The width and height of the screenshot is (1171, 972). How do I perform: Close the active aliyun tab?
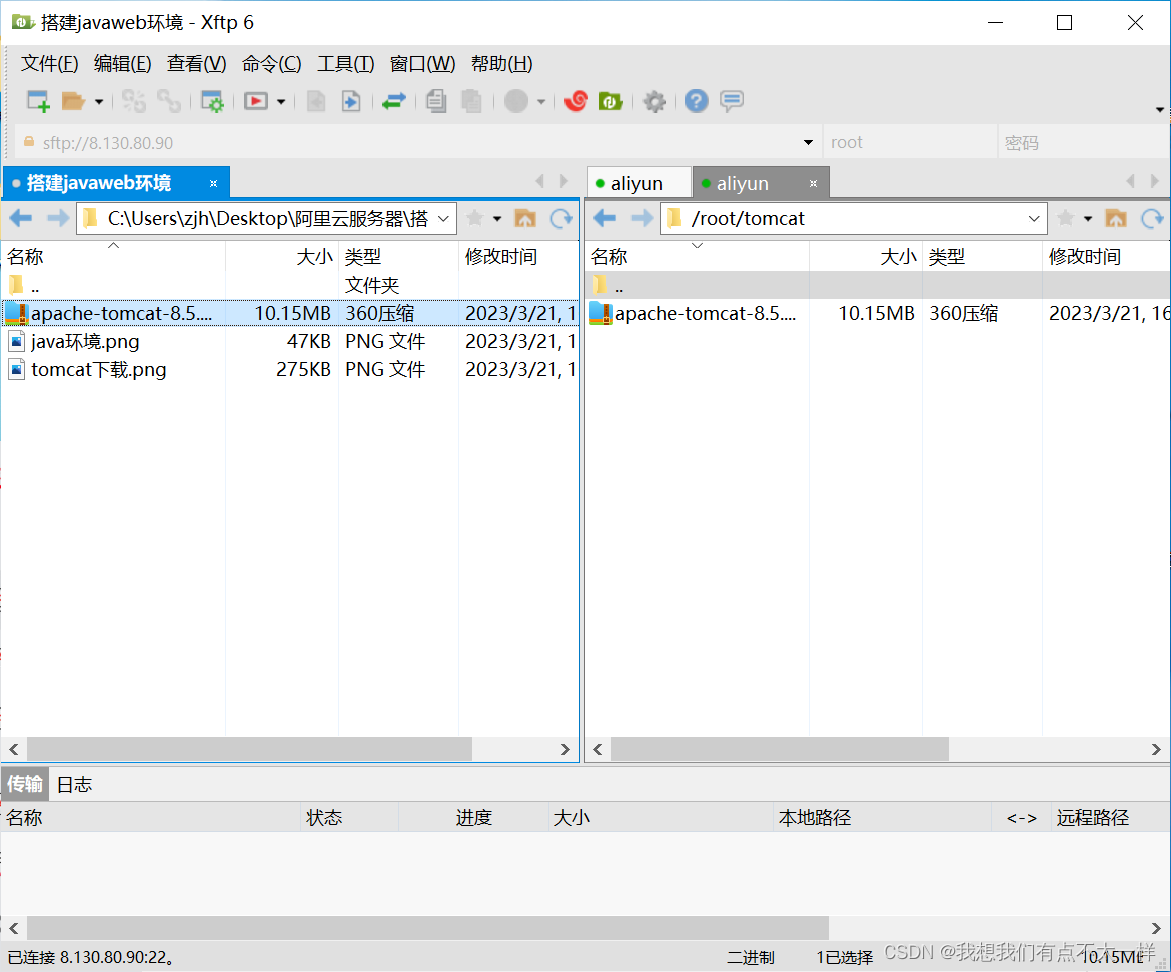point(813,184)
